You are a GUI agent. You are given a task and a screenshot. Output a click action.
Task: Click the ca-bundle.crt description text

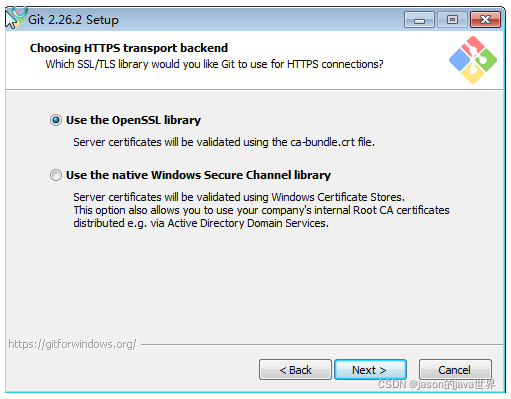point(224,142)
